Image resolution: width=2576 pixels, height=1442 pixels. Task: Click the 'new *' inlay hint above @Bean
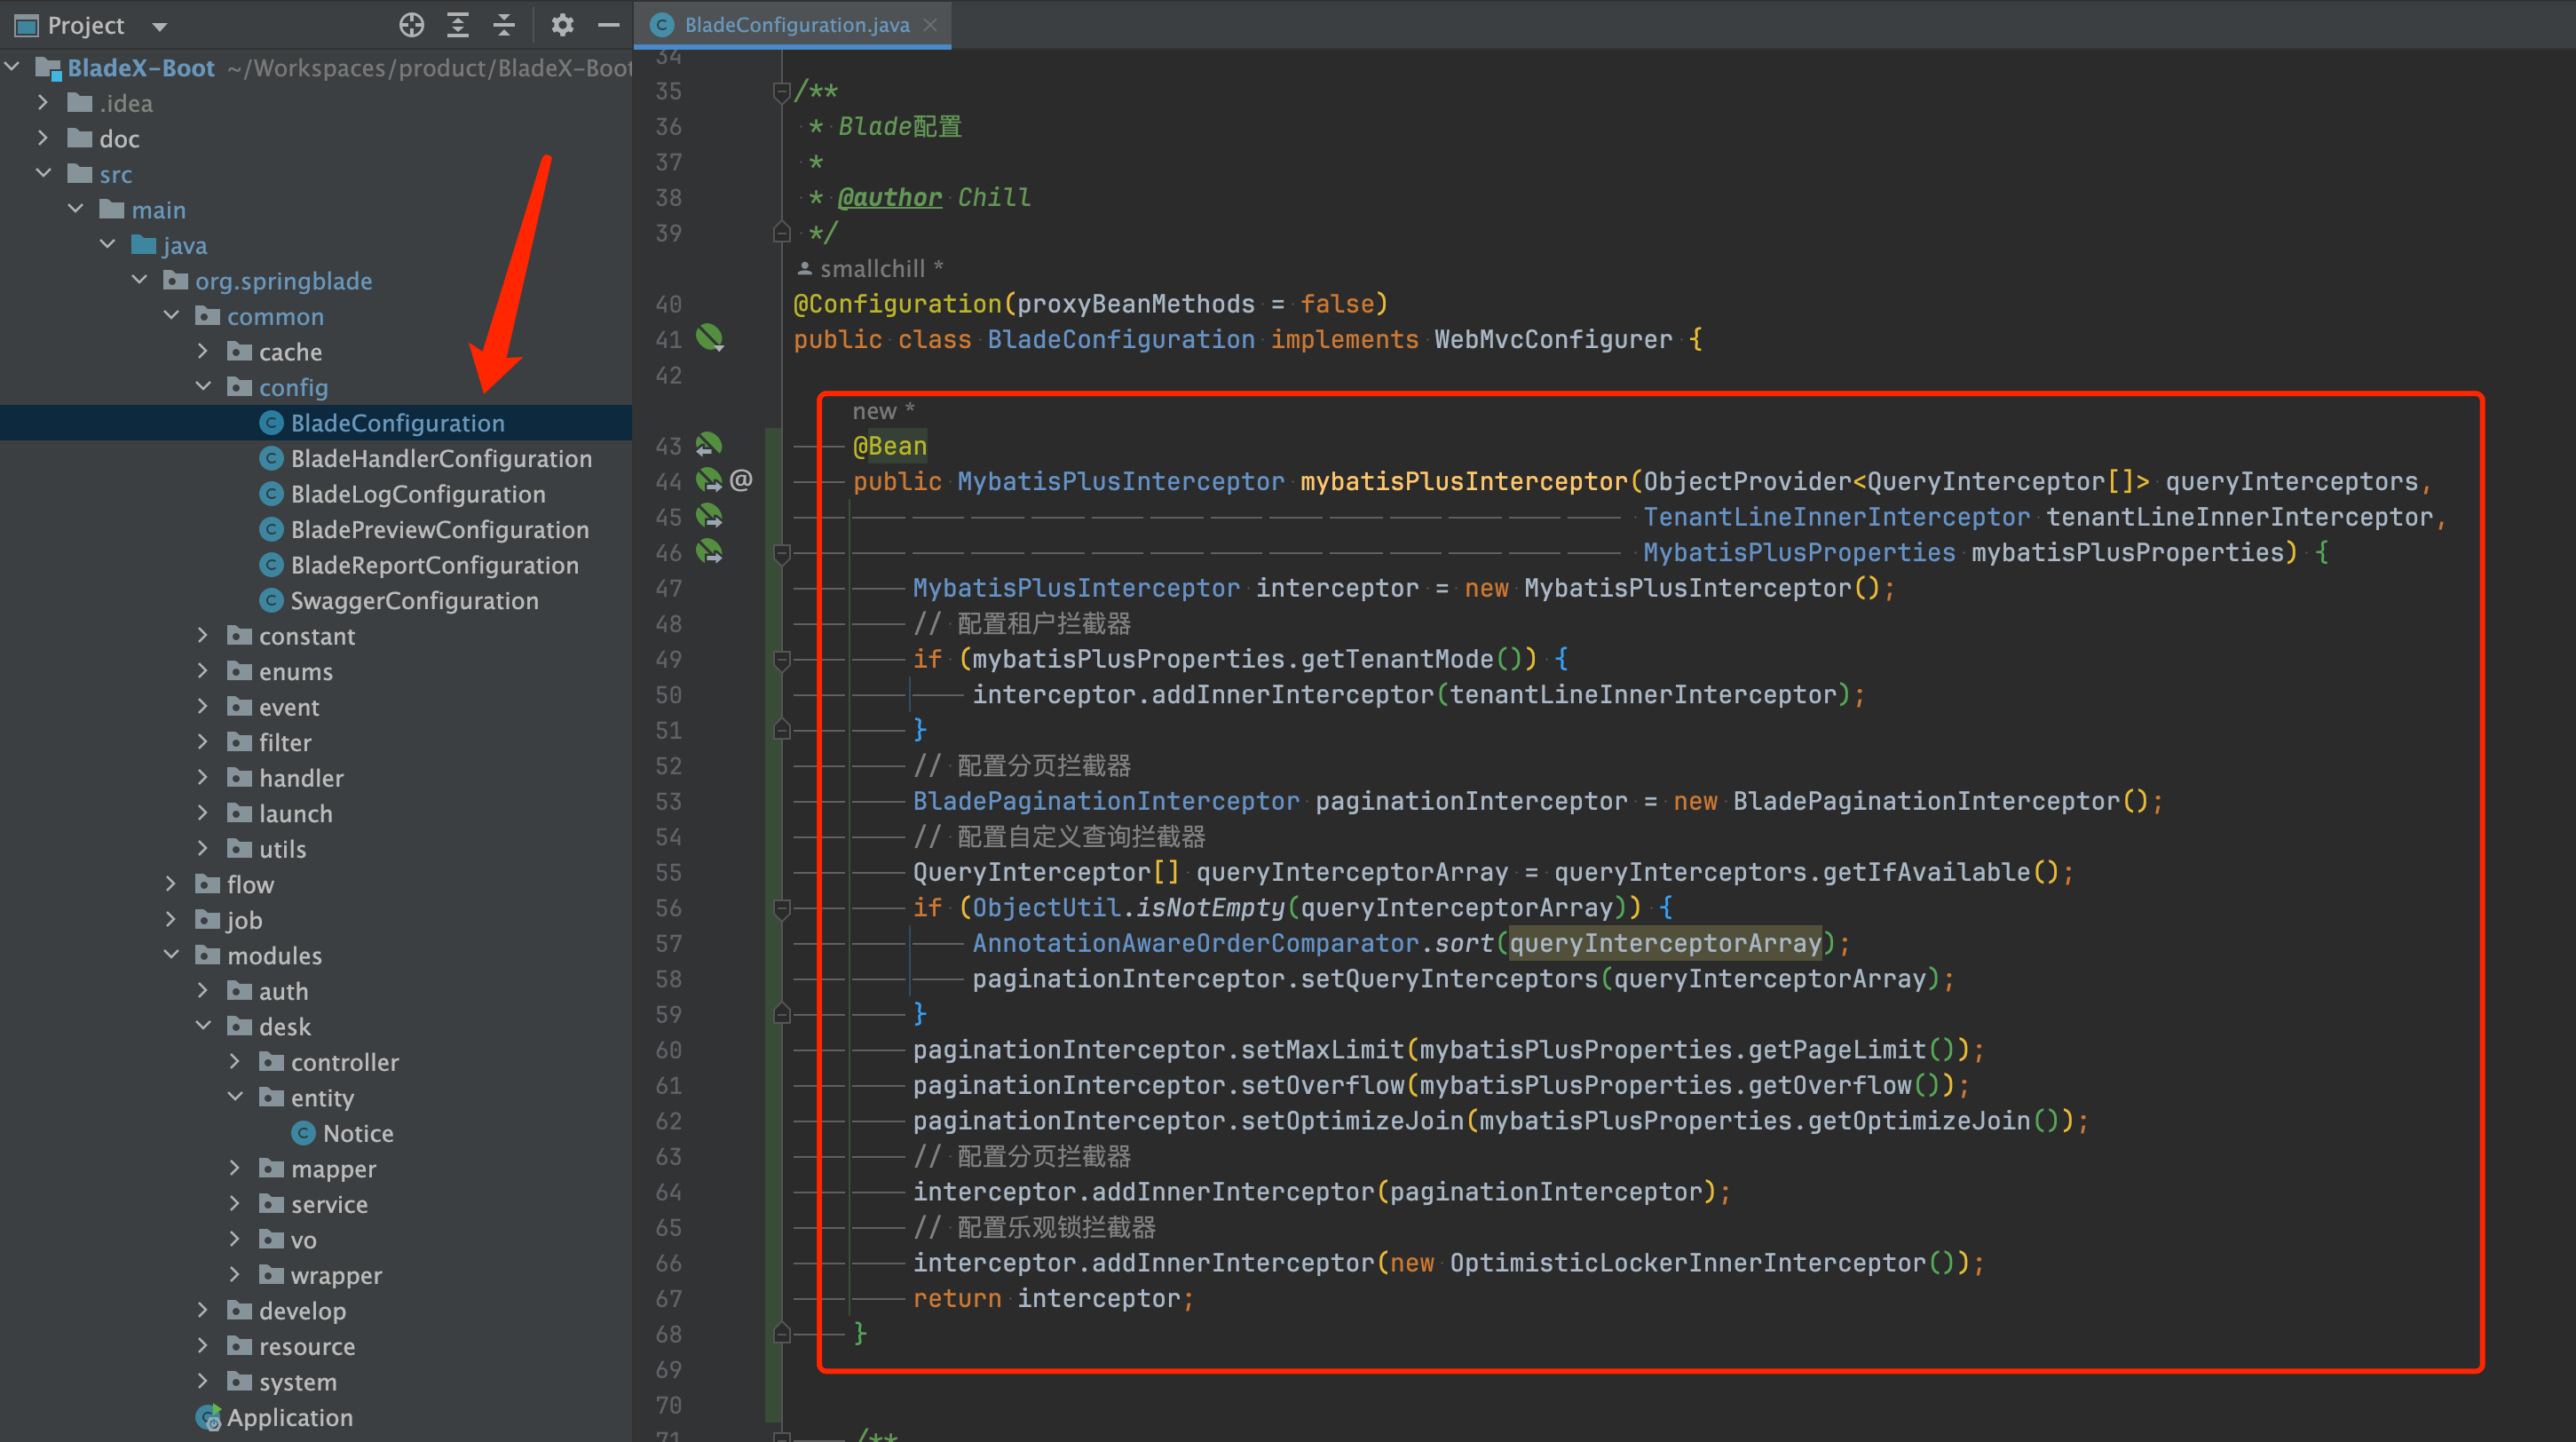[x=883, y=410]
